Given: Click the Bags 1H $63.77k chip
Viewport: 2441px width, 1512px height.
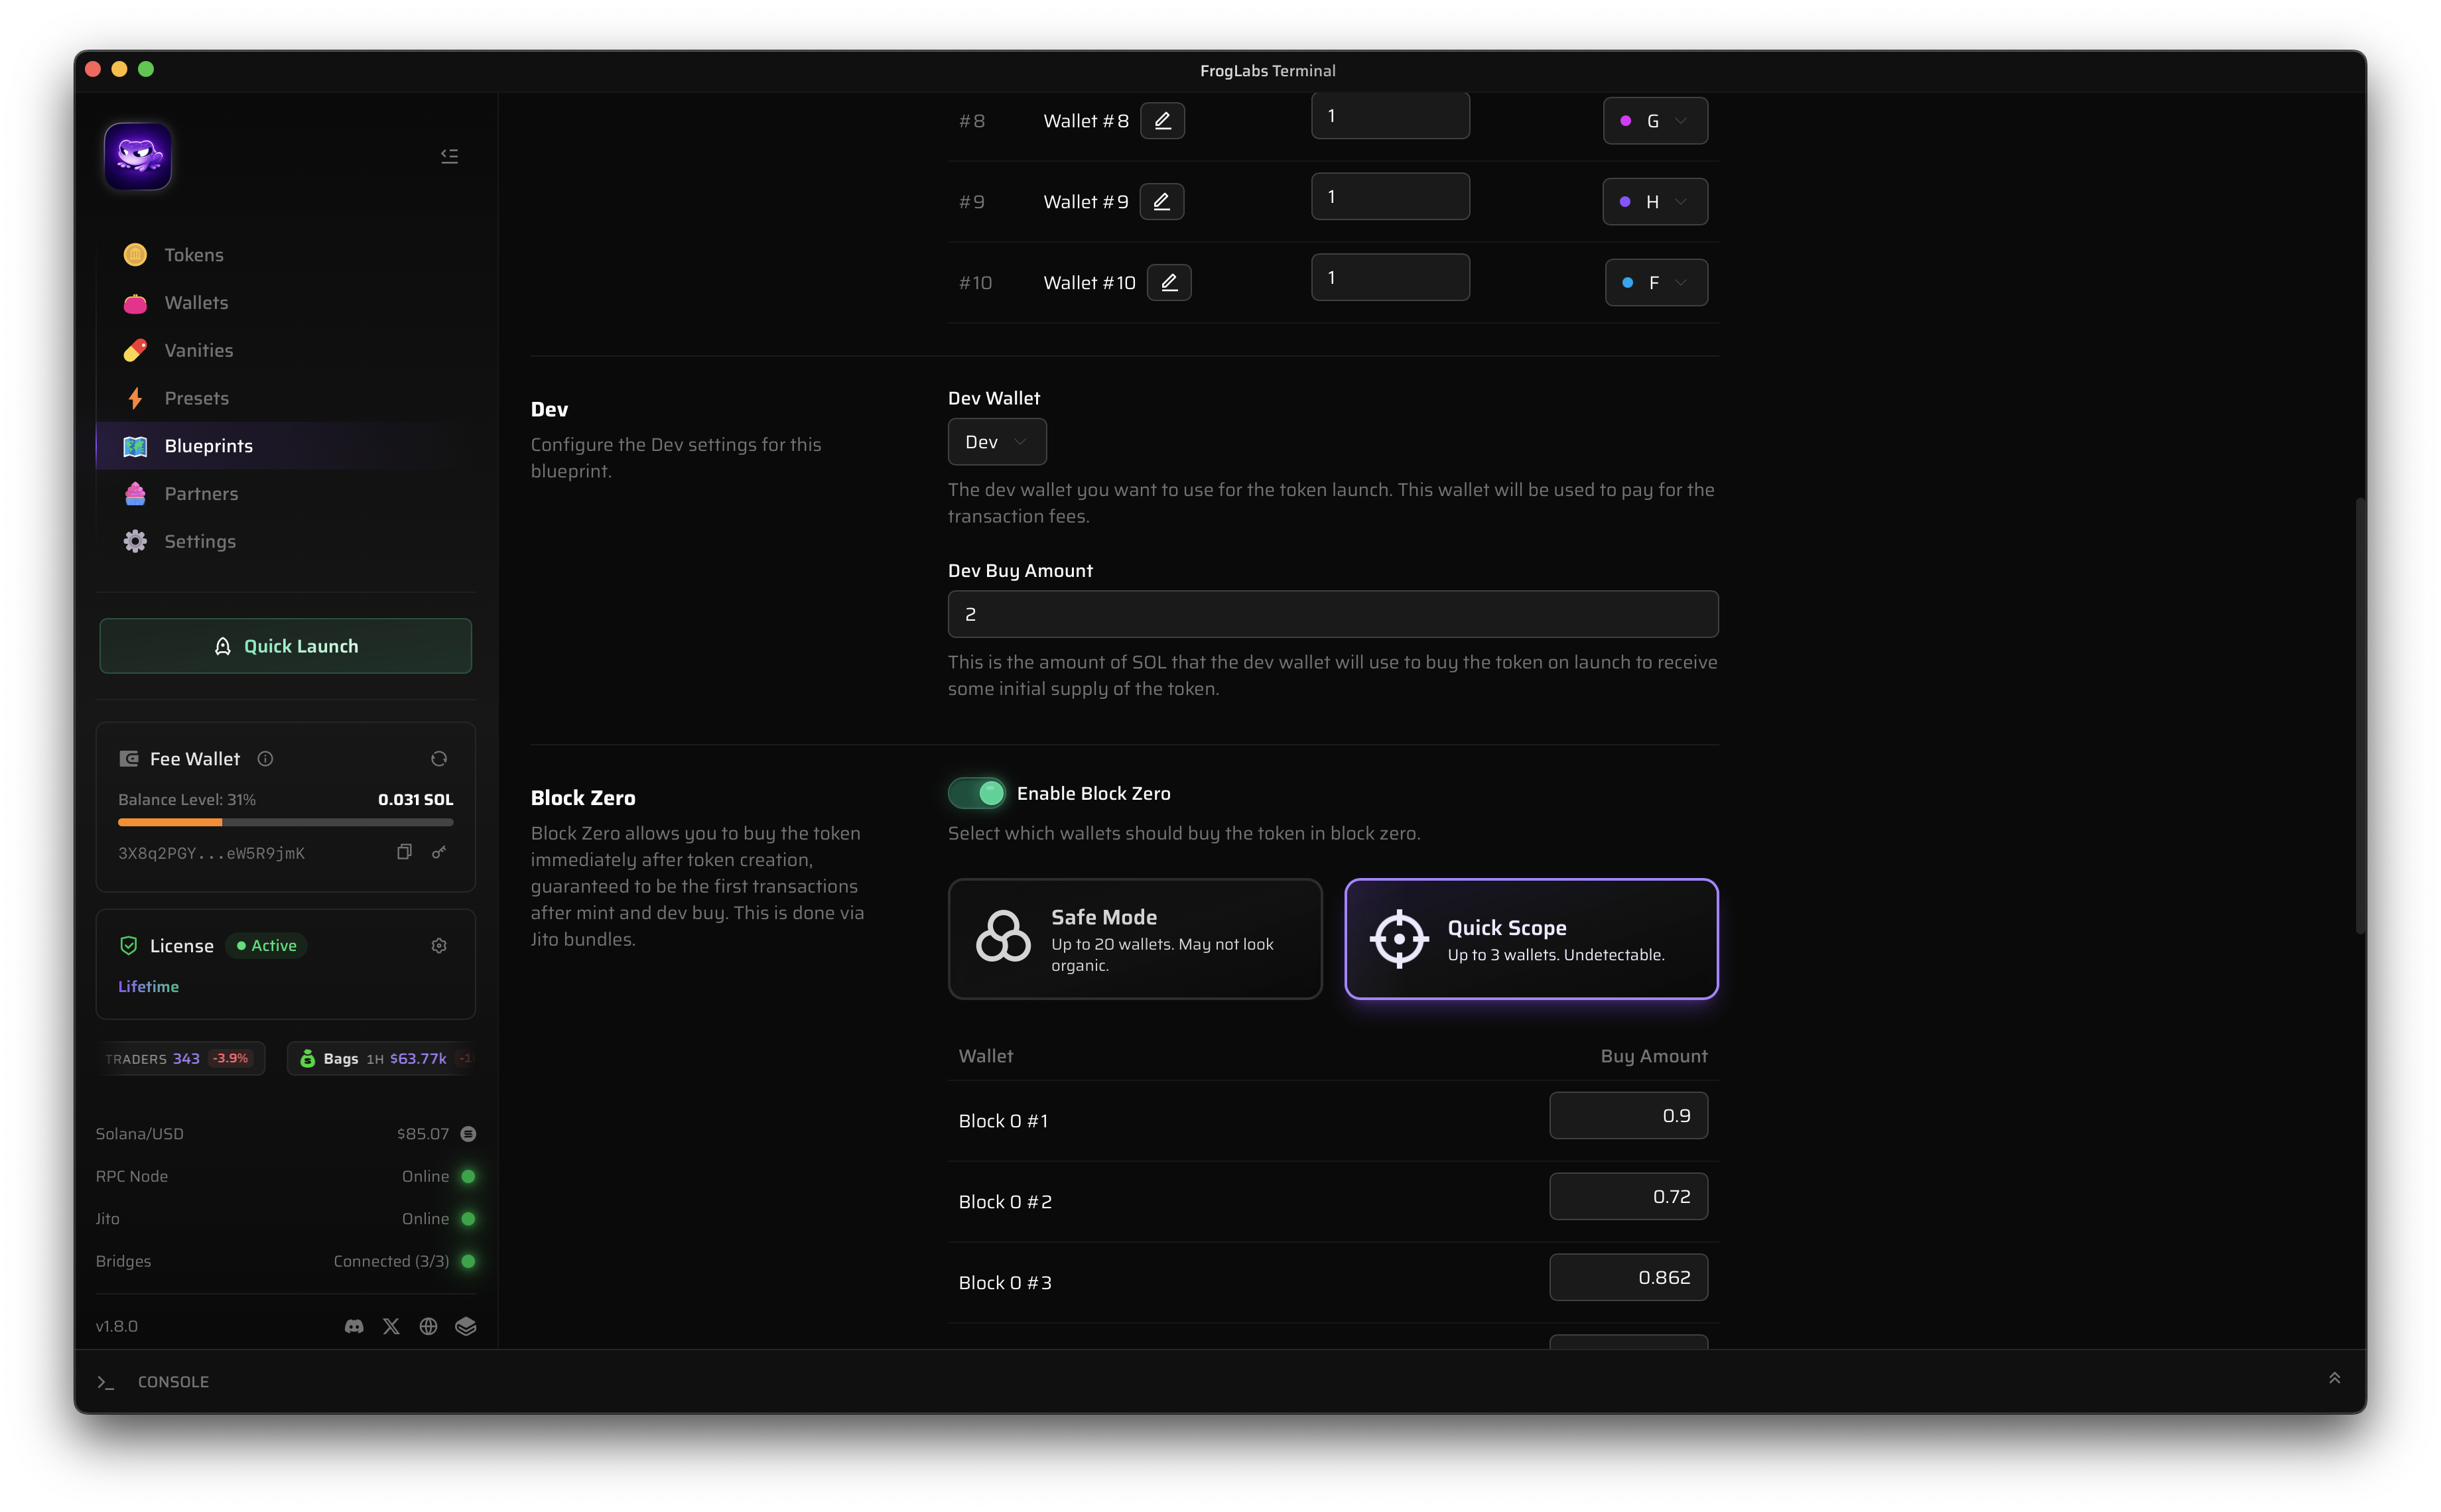Looking at the screenshot, I should click(381, 1058).
